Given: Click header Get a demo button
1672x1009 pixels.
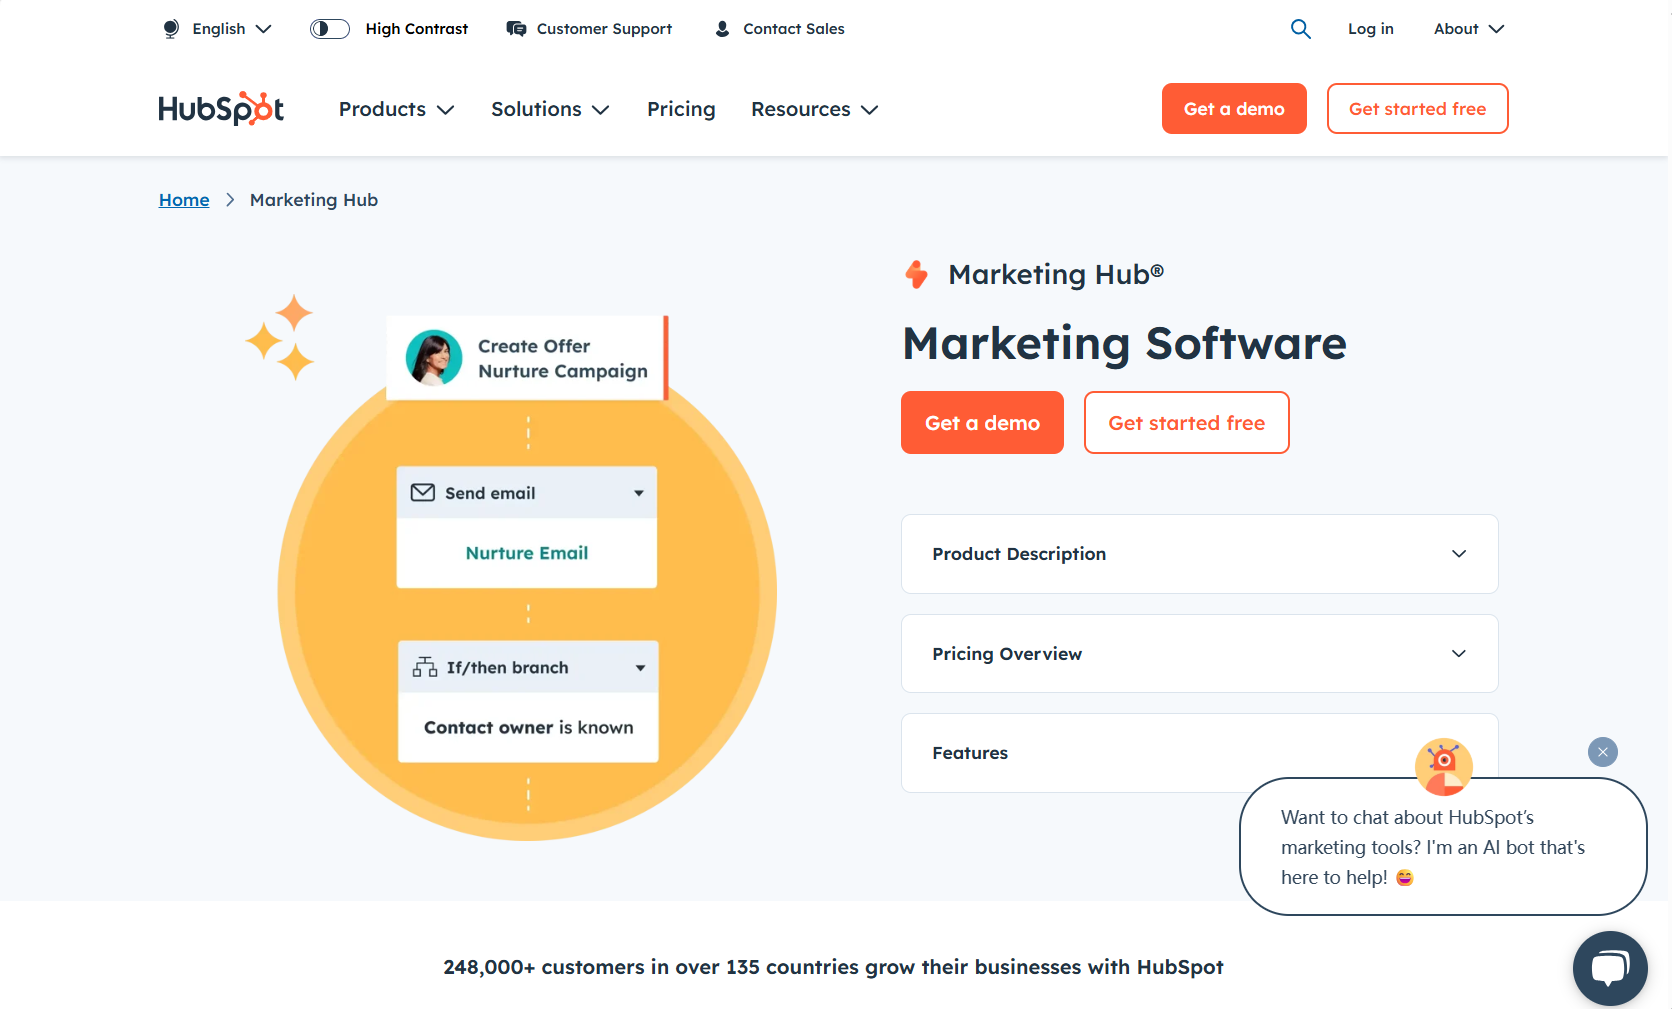Looking at the screenshot, I should tap(1234, 108).
